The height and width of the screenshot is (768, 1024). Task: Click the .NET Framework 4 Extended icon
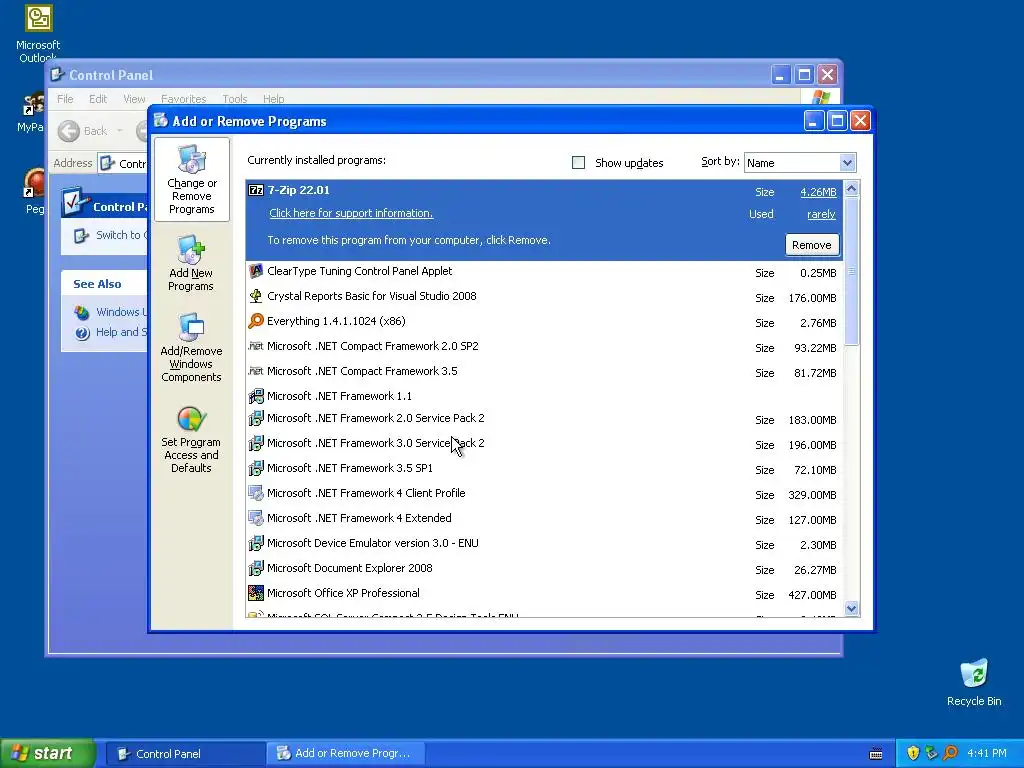click(x=256, y=518)
